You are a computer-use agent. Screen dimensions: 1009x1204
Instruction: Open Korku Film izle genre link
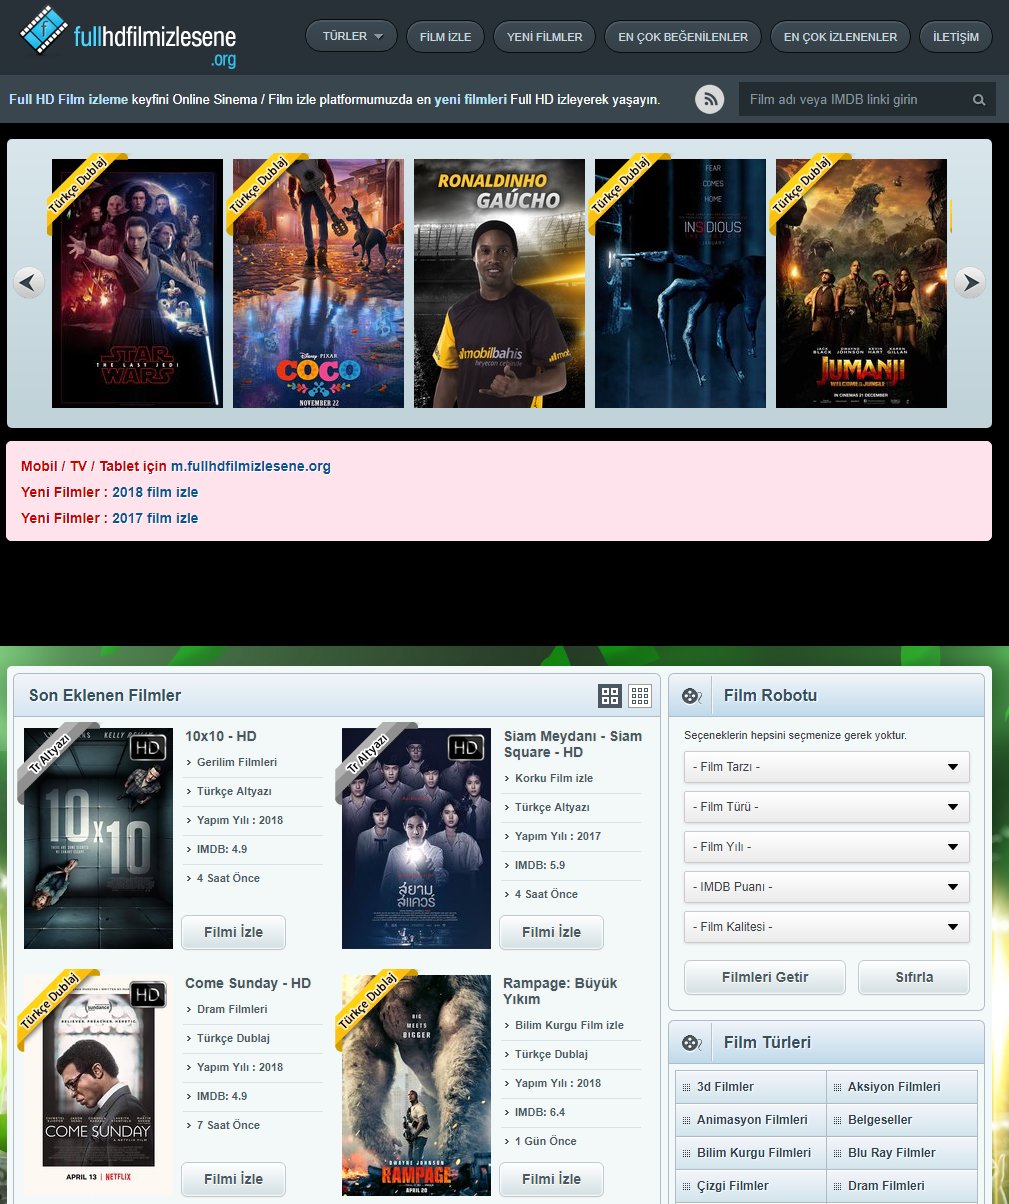click(x=554, y=778)
